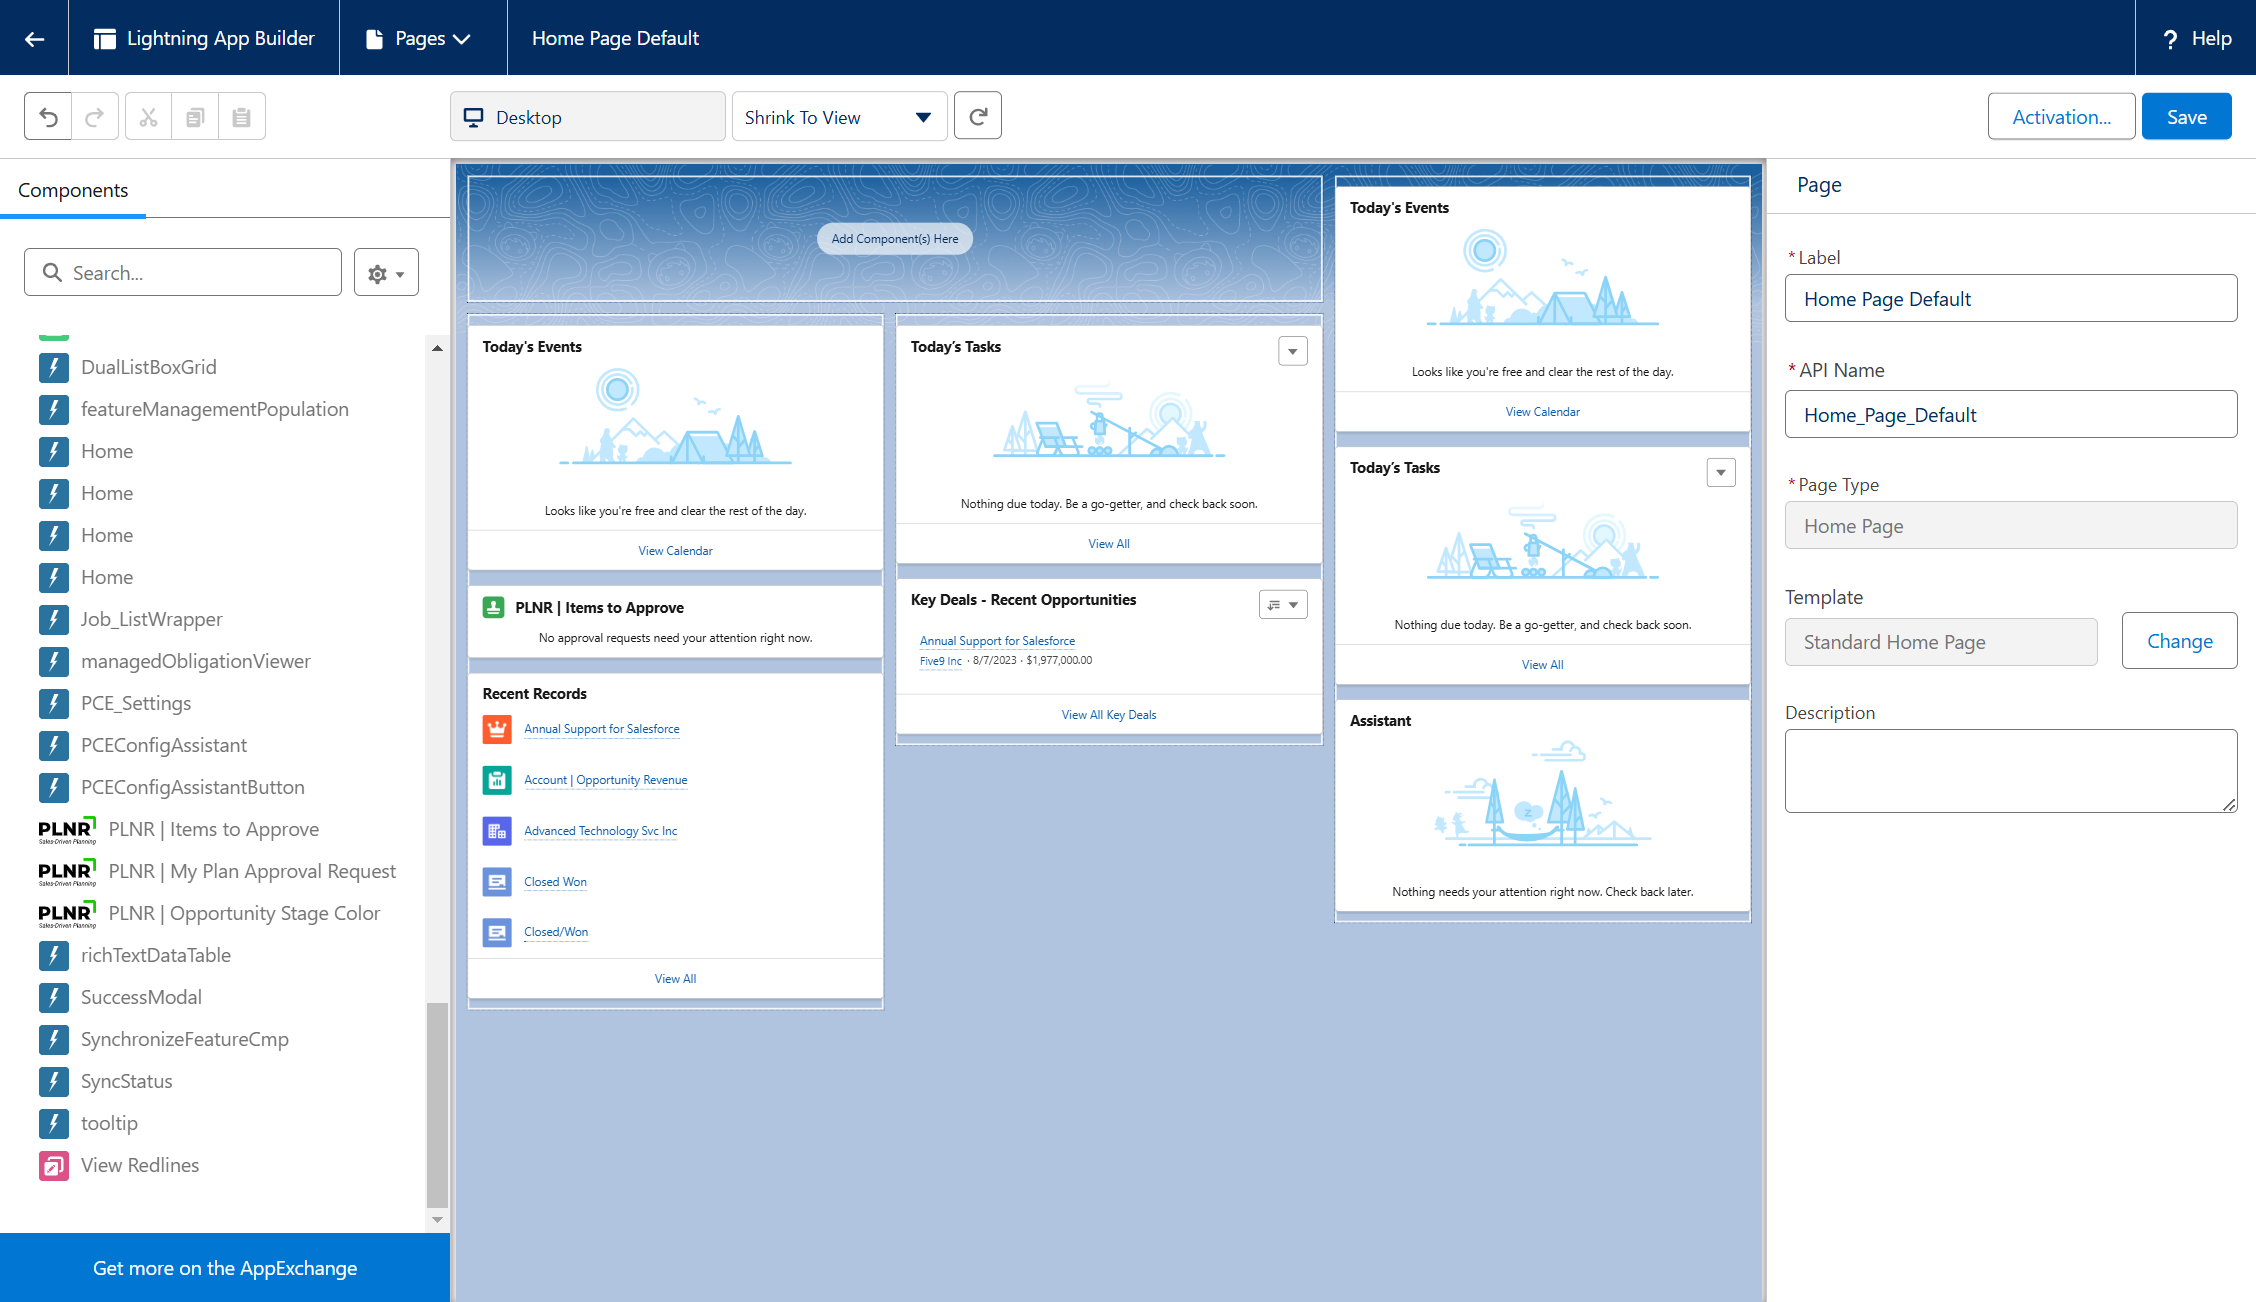Click the Activation button
The height and width of the screenshot is (1302, 2256).
[2061, 117]
